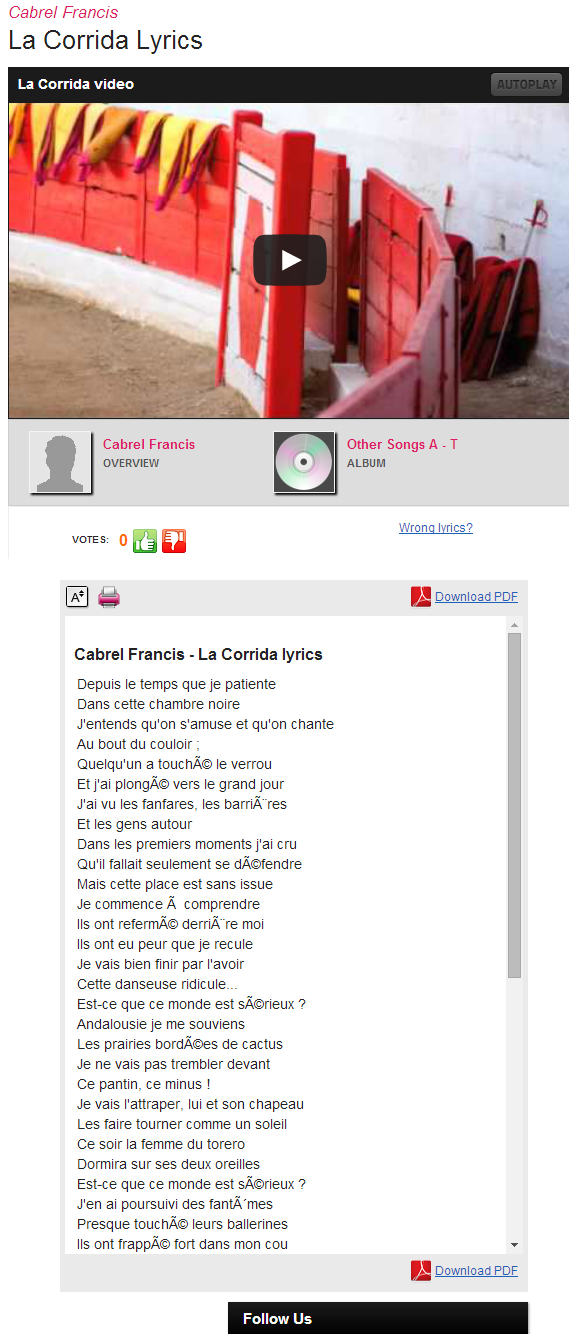Viewport: 569px width, 1334px height.
Task: Open the Other Songs A - T album
Action: coord(402,444)
